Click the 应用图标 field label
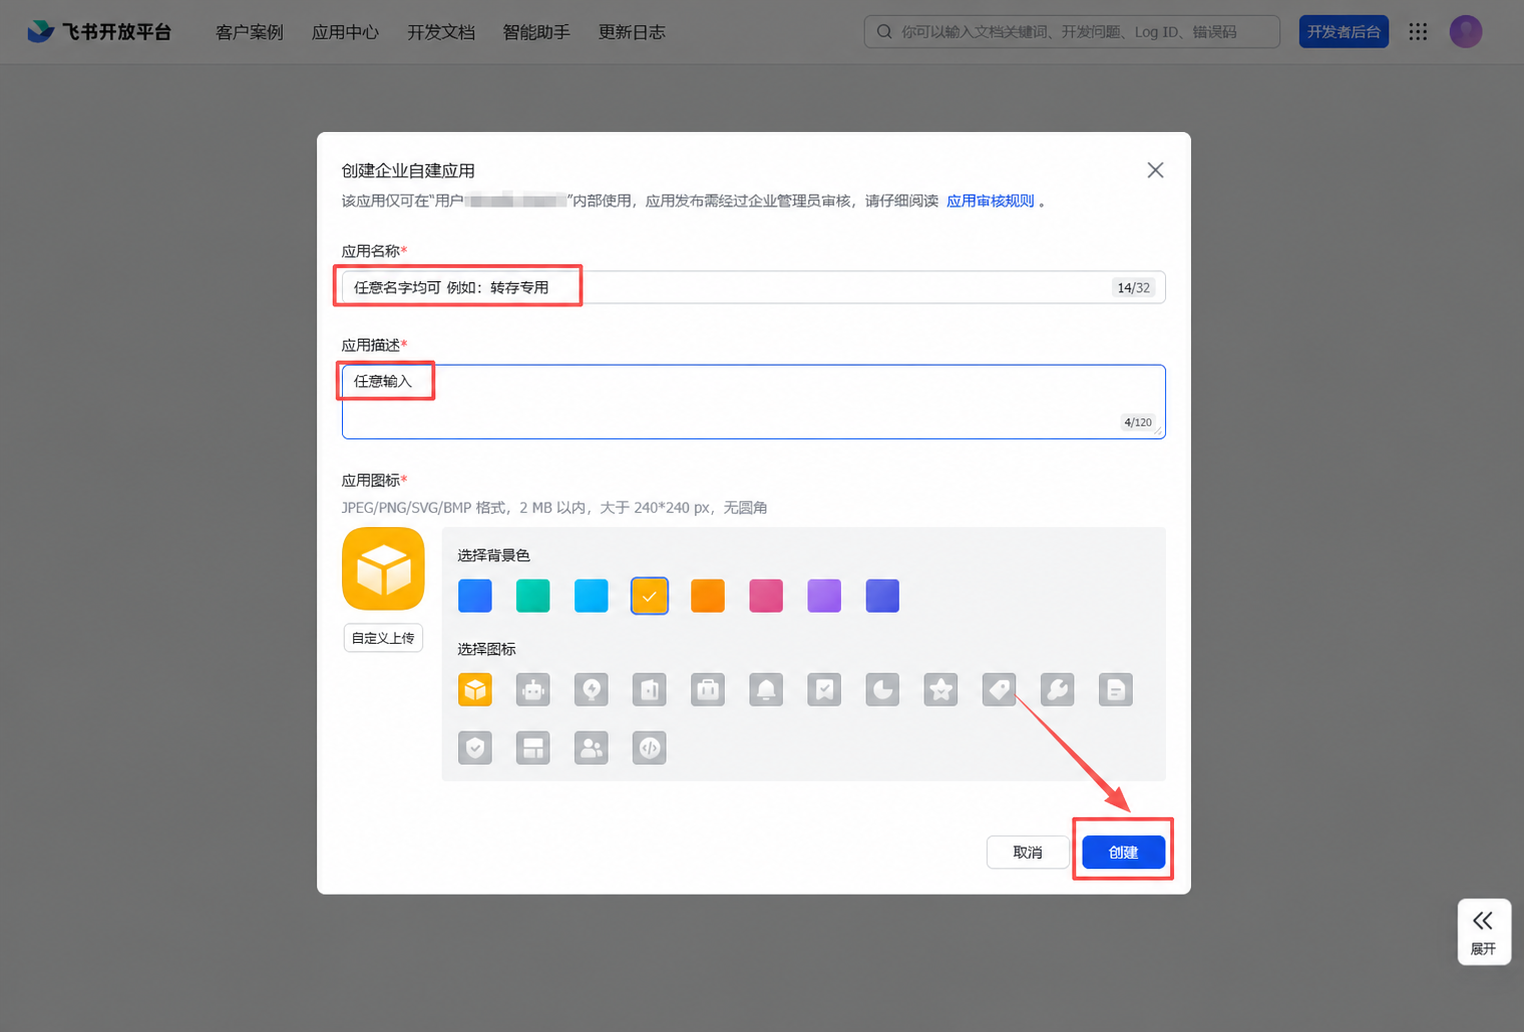Image resolution: width=1524 pixels, height=1032 pixels. (x=374, y=480)
